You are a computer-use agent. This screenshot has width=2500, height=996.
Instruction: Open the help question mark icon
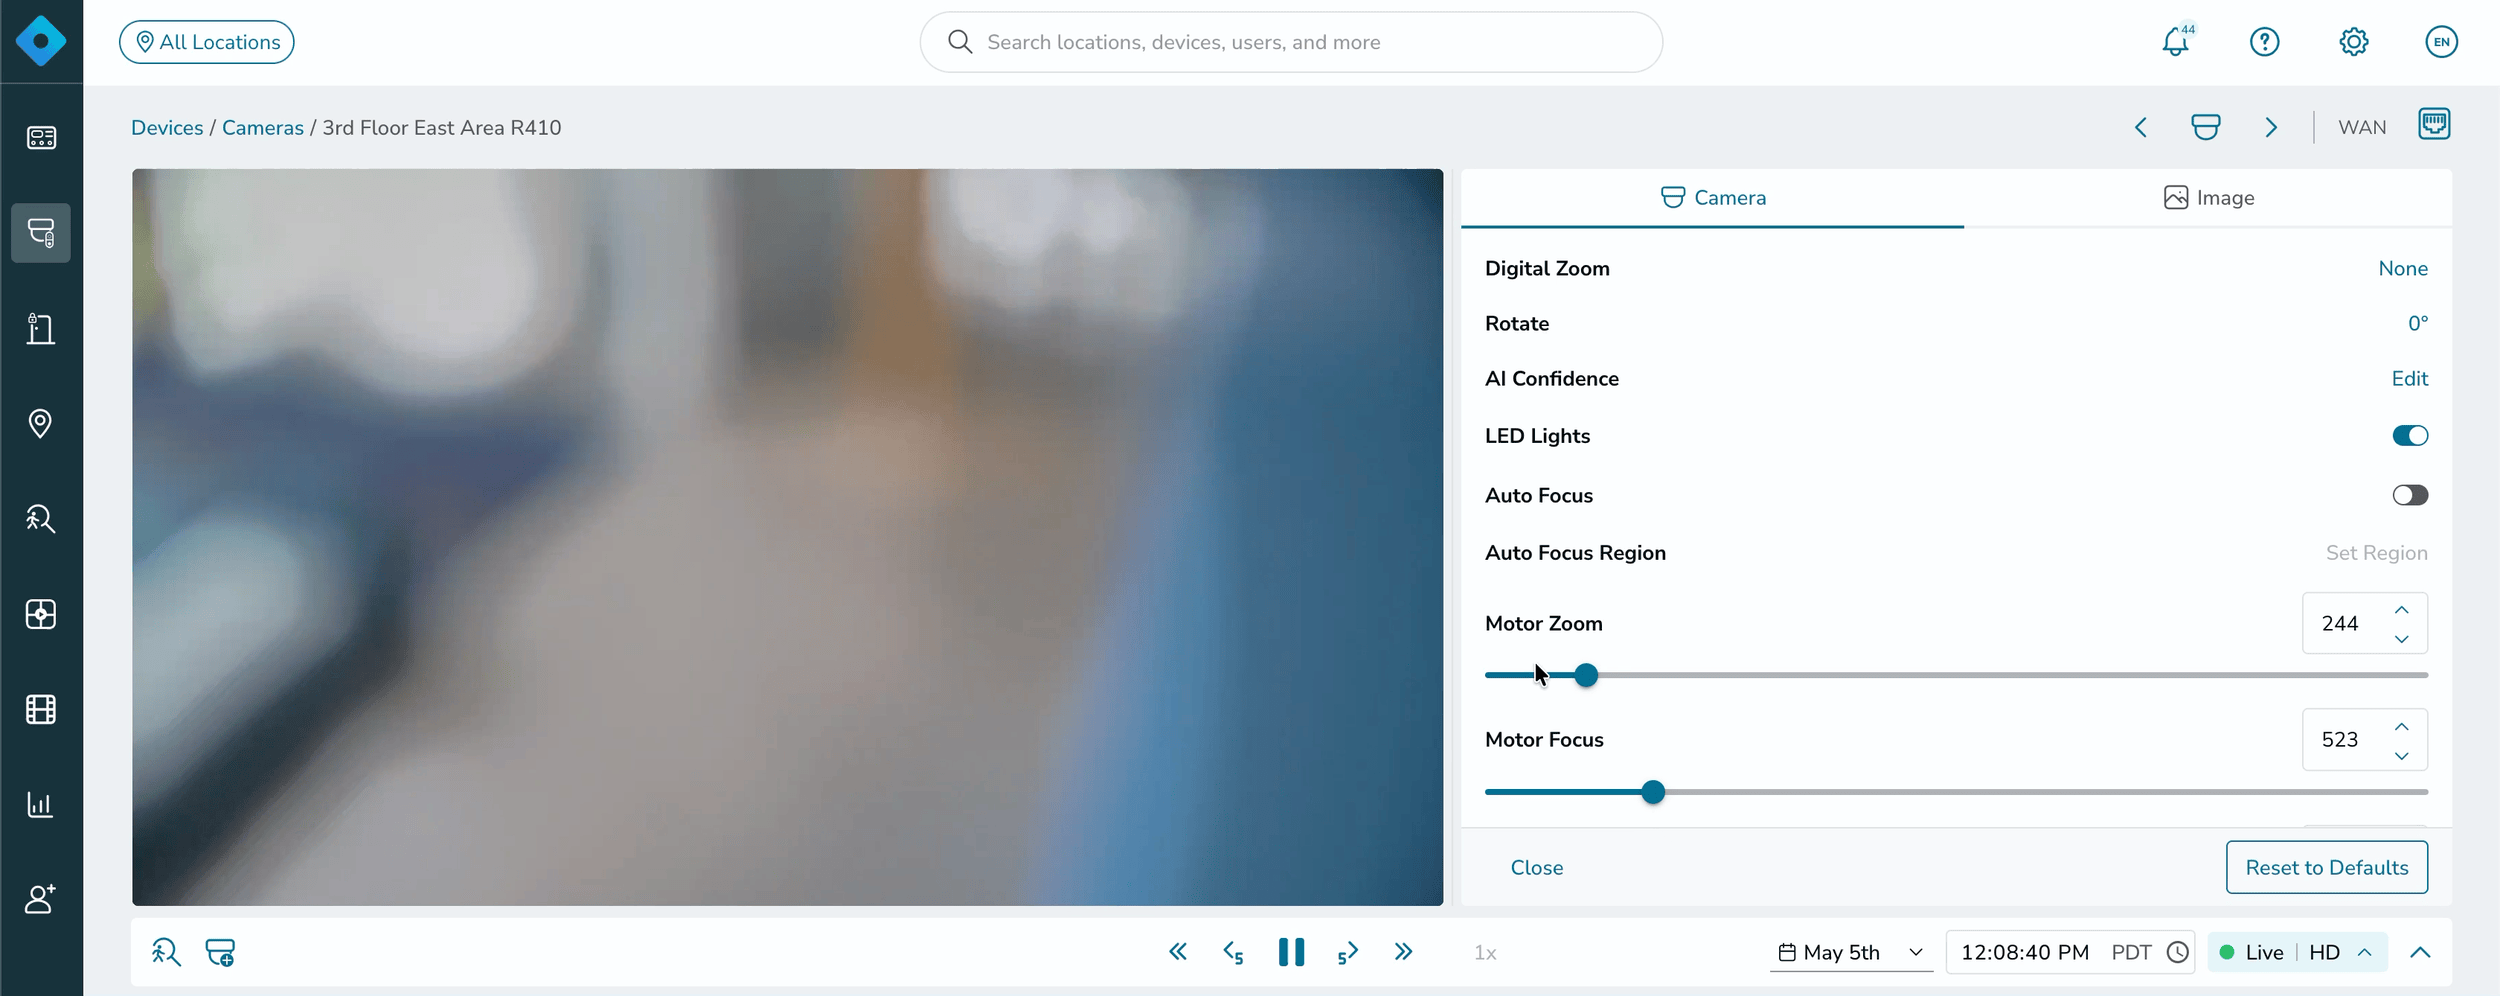click(x=2264, y=42)
